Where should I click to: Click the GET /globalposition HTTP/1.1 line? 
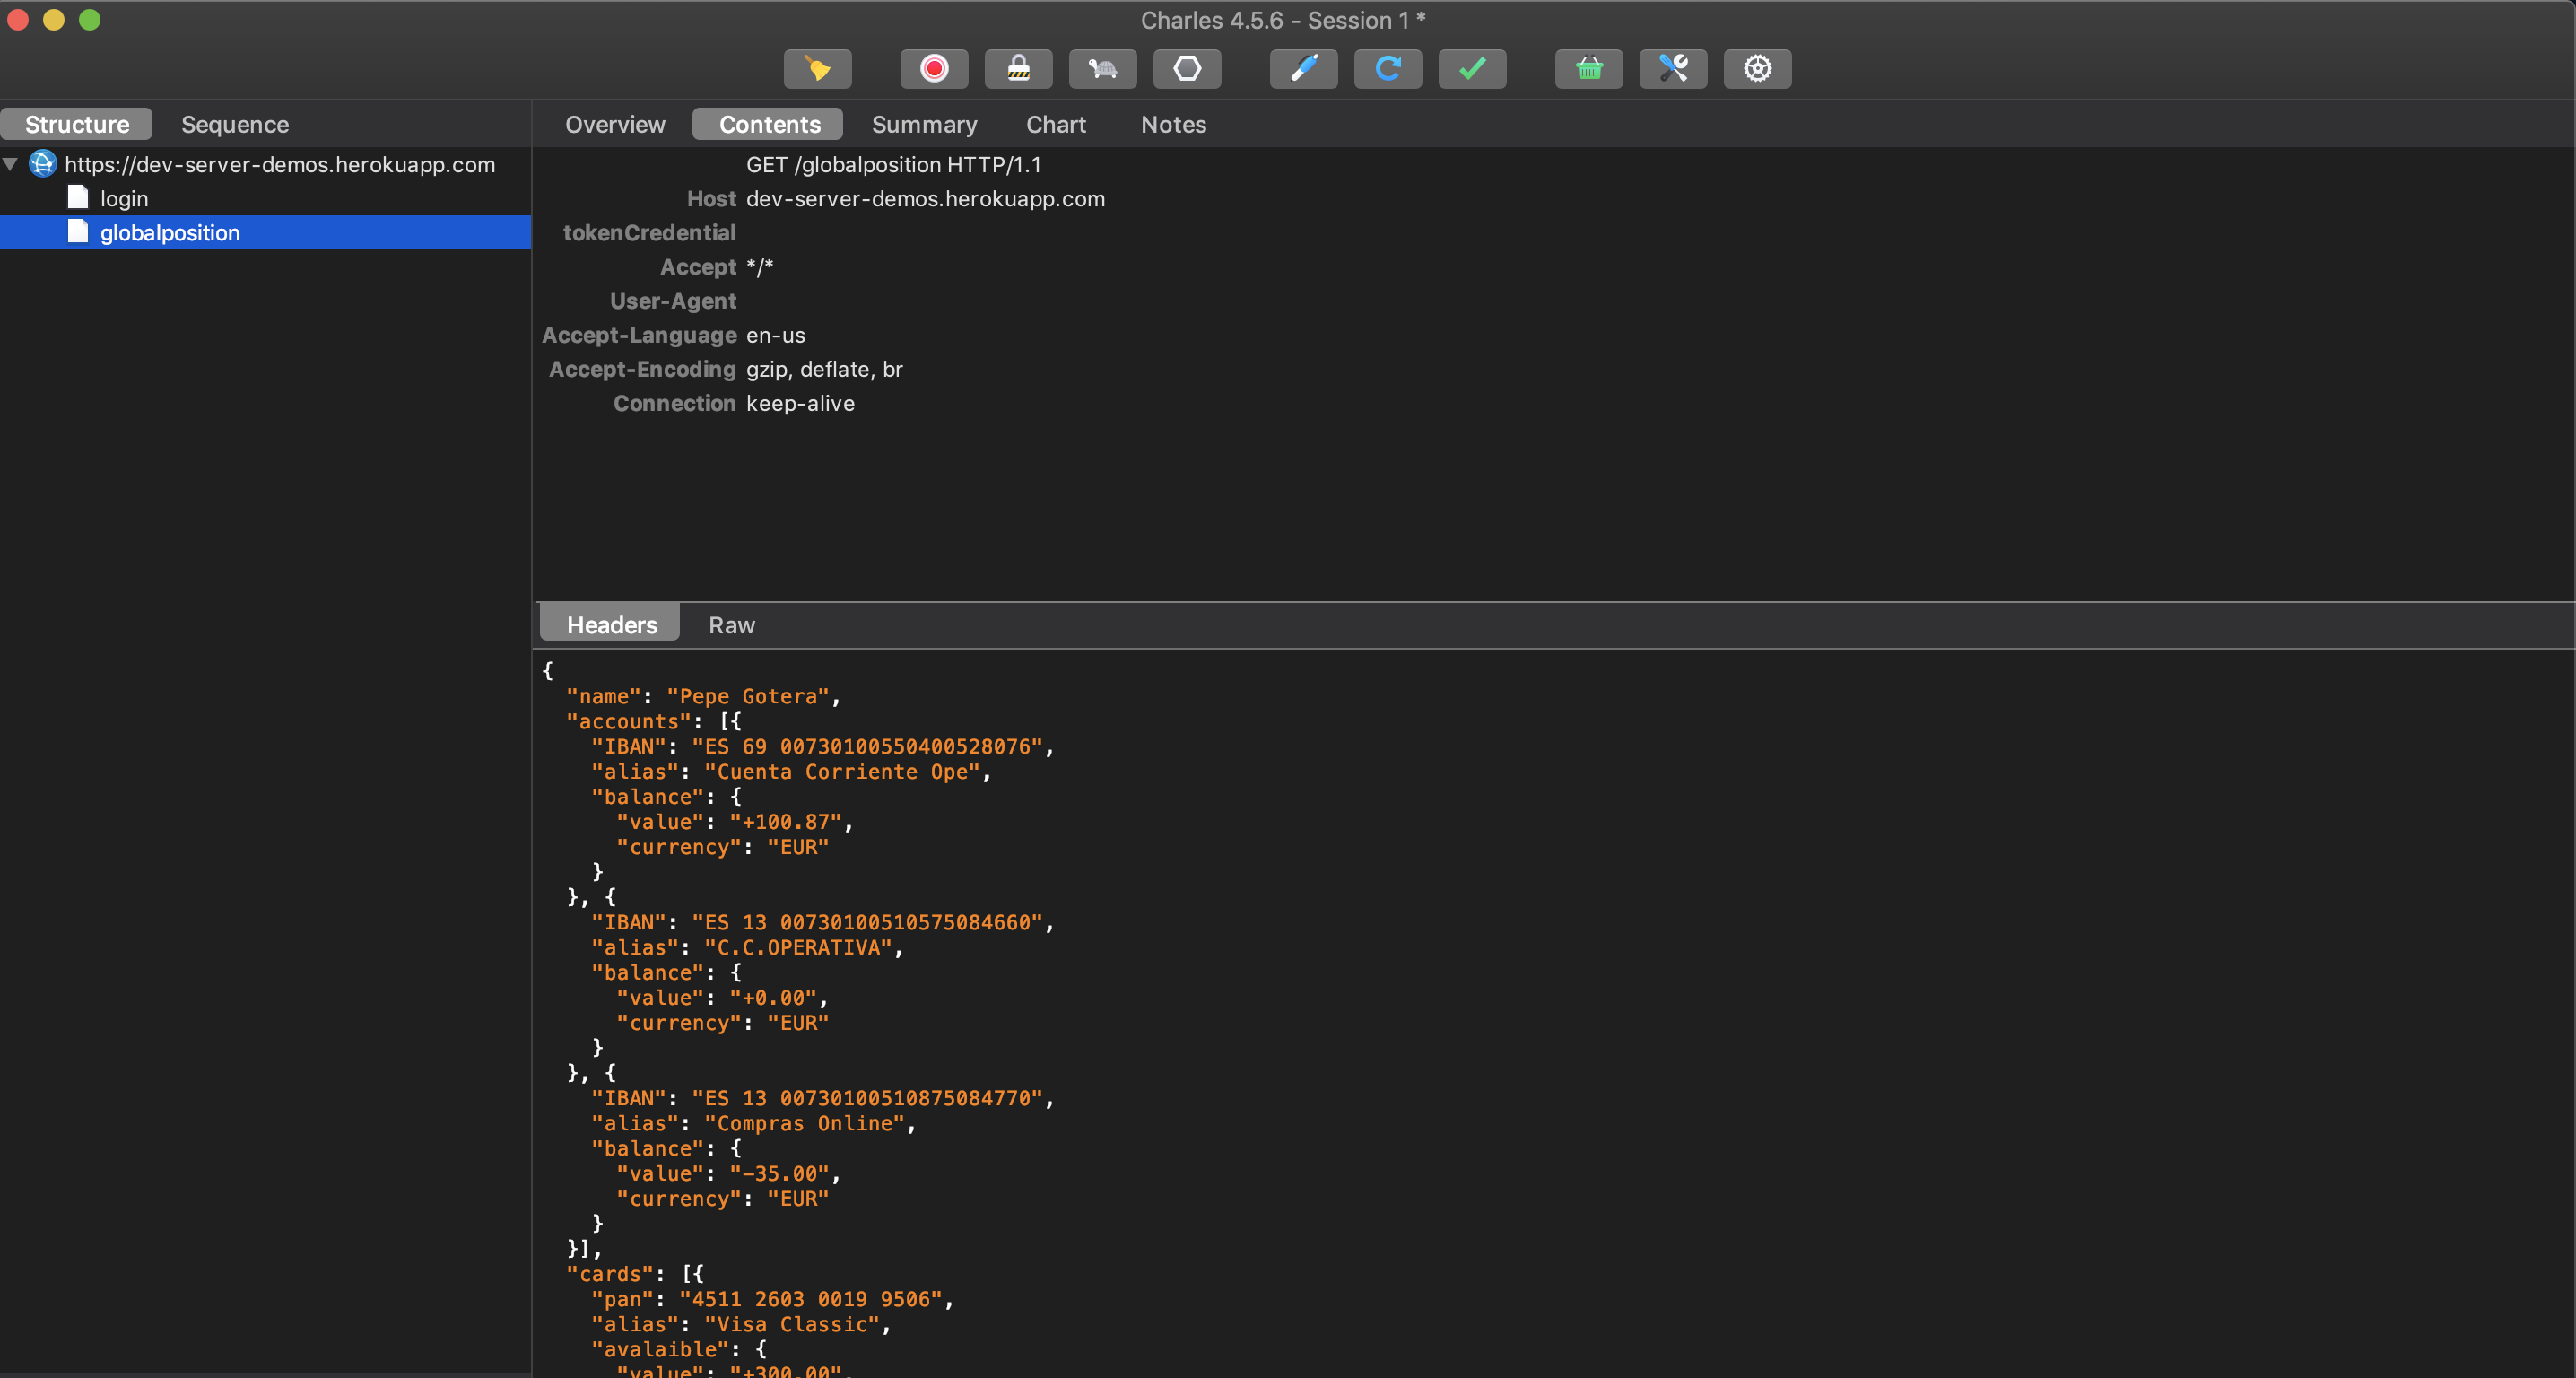pos(893,164)
